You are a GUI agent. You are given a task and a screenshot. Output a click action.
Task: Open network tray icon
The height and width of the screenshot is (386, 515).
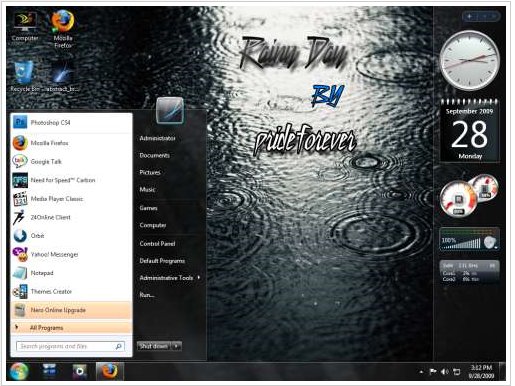coord(457,371)
